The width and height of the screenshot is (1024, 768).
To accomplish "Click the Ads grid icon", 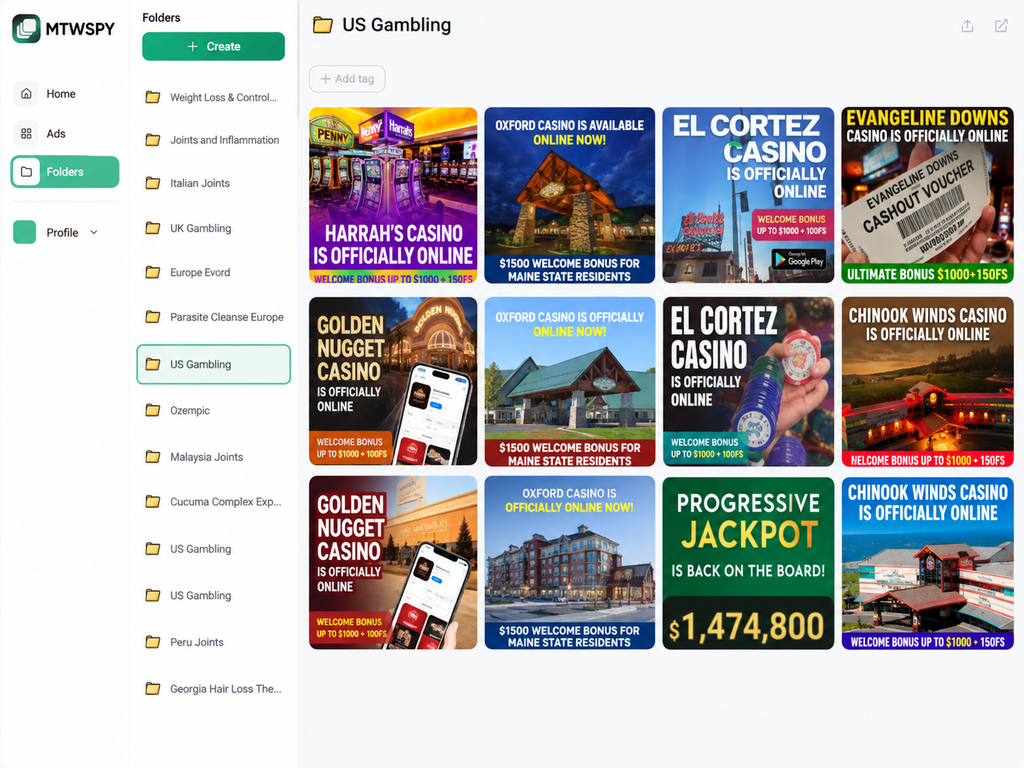I will (x=26, y=133).
